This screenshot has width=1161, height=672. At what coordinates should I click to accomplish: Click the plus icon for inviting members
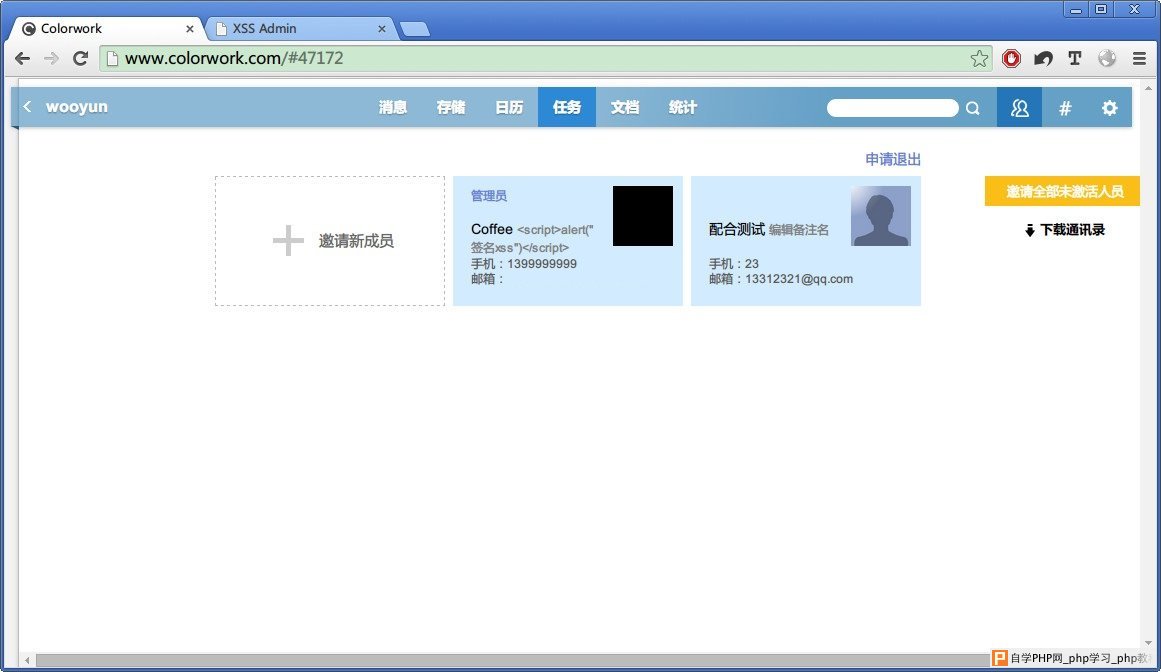click(x=288, y=241)
